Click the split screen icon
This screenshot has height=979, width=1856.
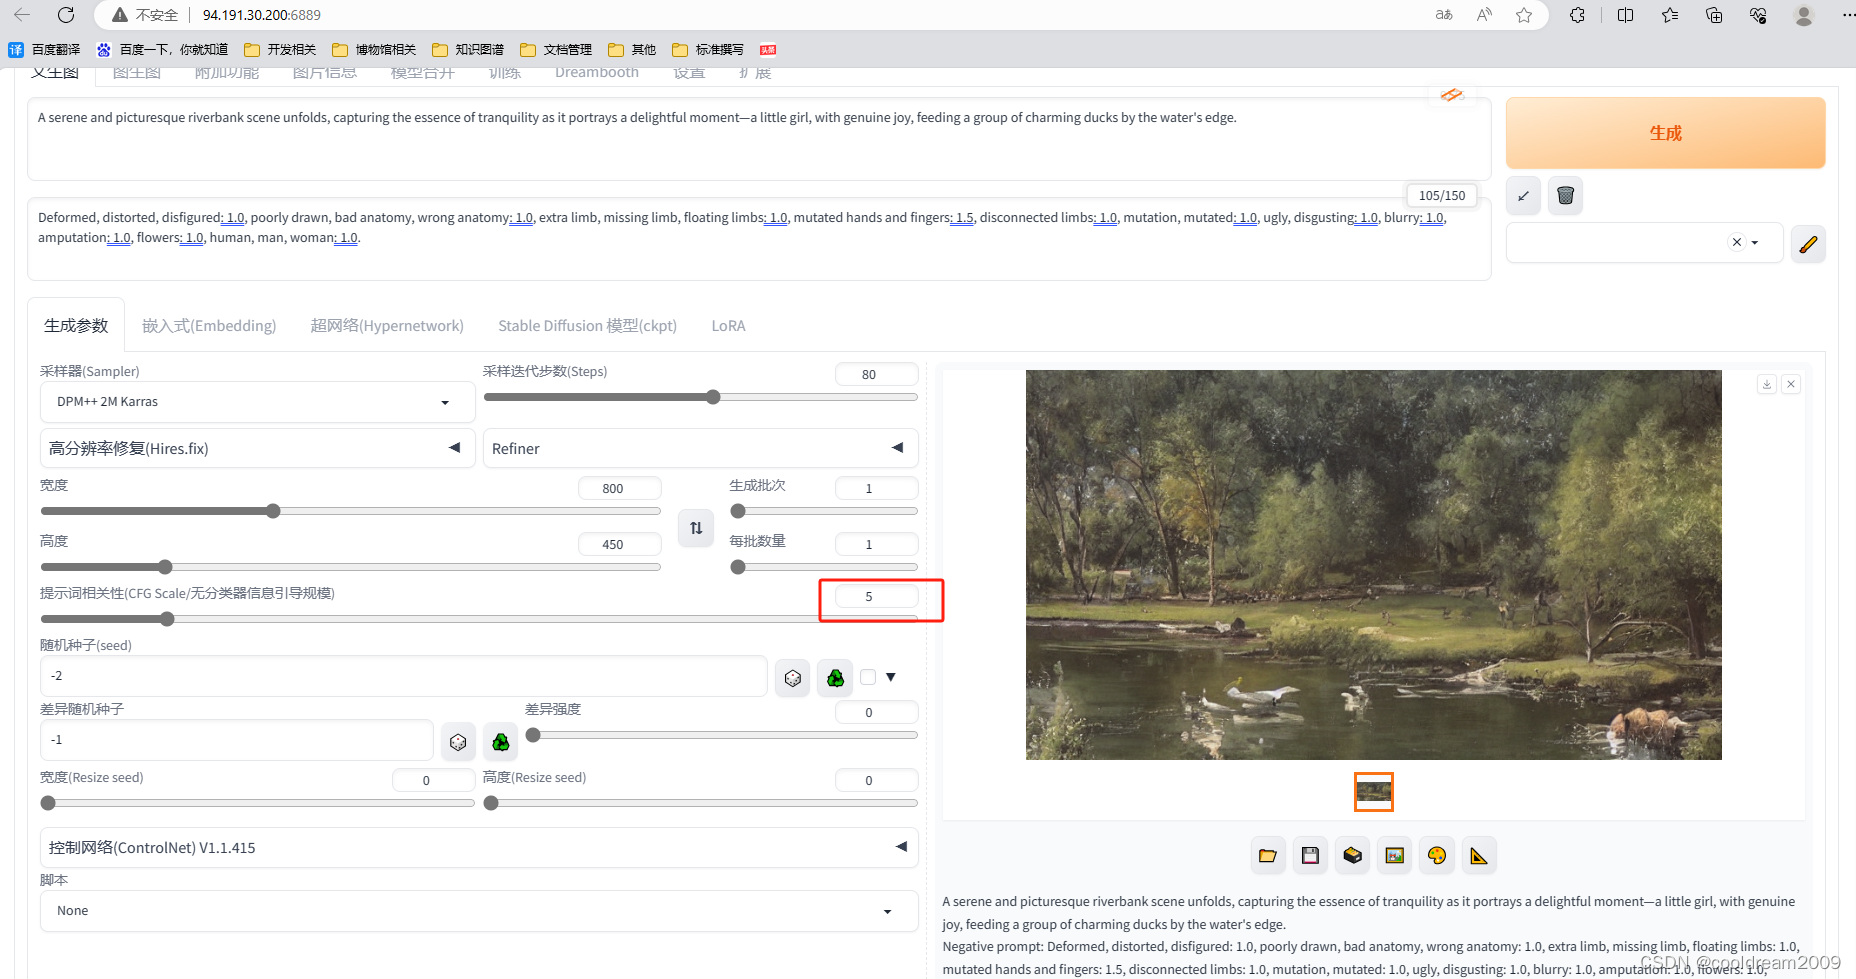[1626, 15]
